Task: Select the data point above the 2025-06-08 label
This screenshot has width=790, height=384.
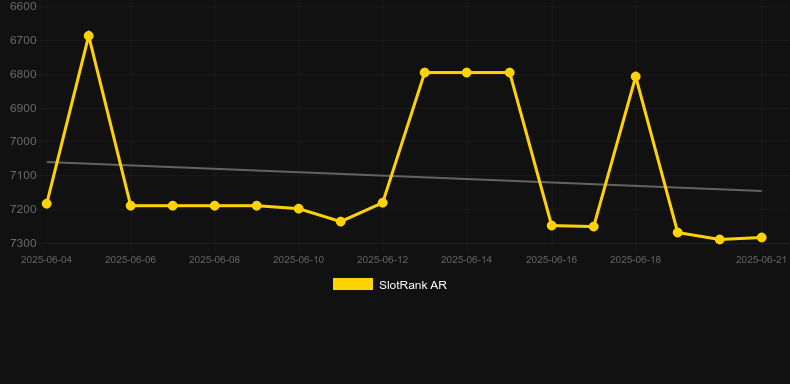Action: [215, 206]
